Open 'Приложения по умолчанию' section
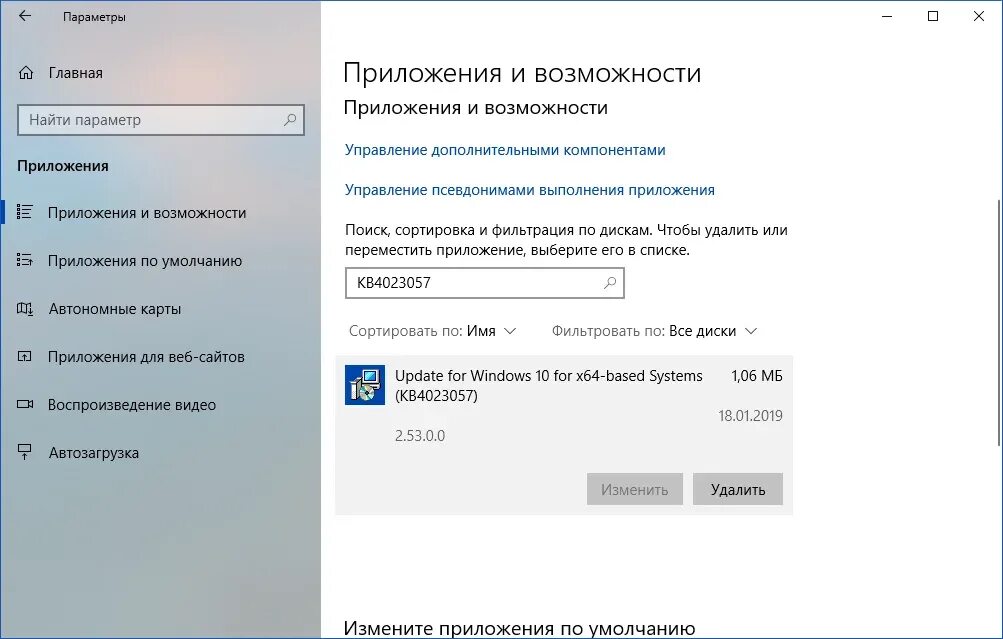1003x639 pixels. click(145, 261)
